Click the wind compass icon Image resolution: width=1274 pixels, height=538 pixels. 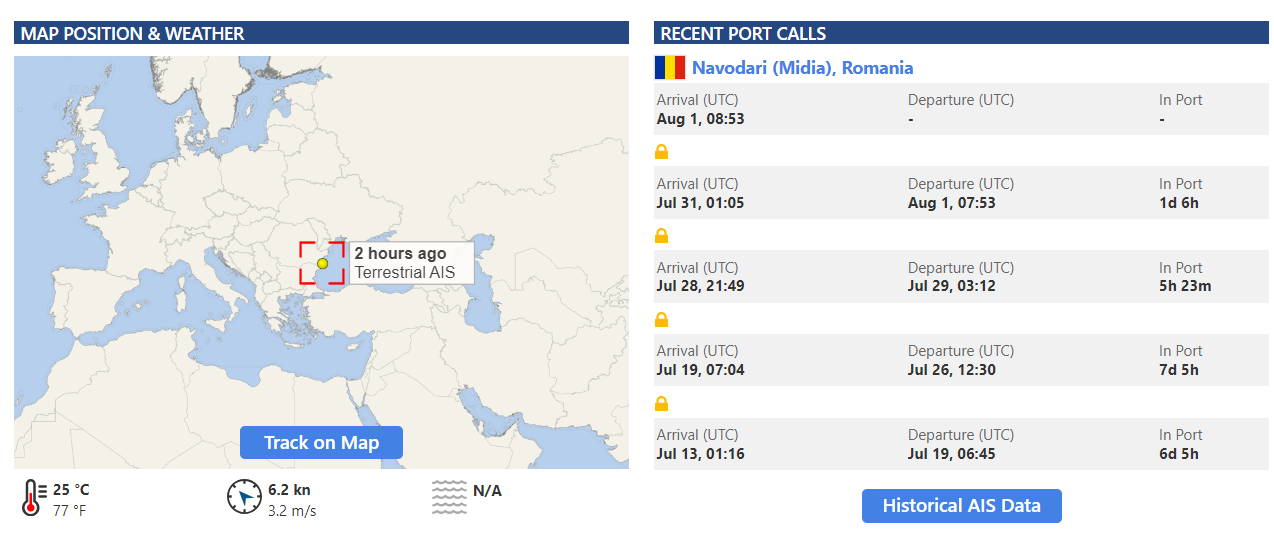(x=244, y=497)
